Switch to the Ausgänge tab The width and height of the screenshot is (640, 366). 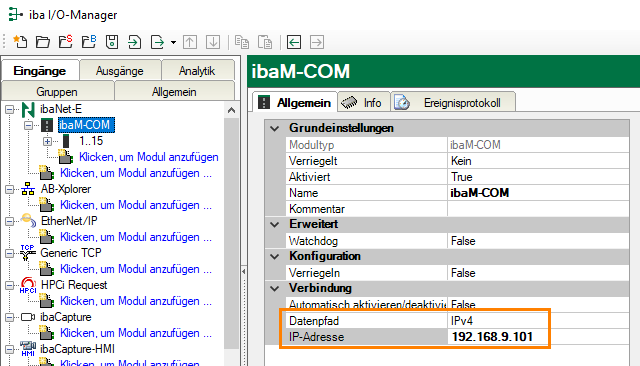120,71
